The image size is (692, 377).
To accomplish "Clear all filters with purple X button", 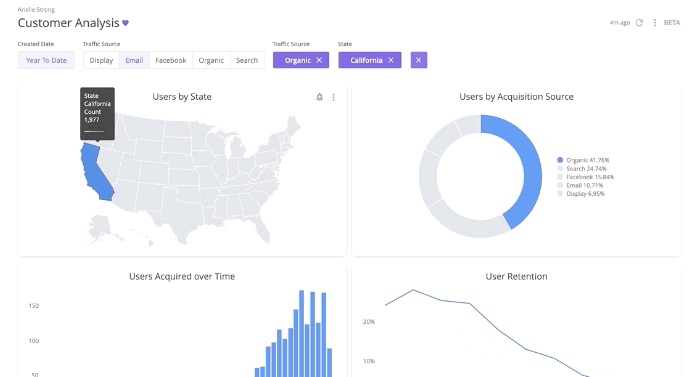I will pos(419,60).
